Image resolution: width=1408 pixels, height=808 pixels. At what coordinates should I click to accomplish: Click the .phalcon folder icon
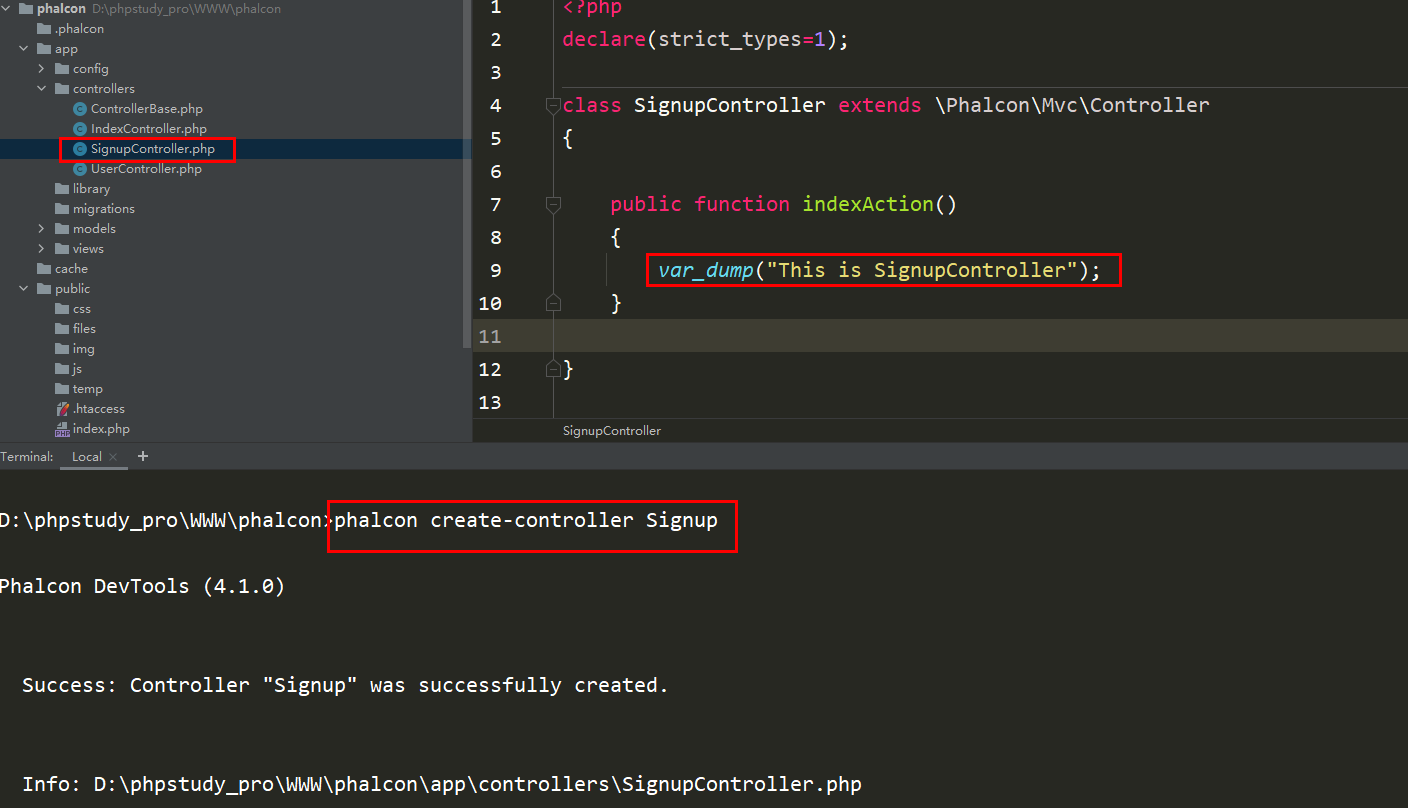[44, 29]
